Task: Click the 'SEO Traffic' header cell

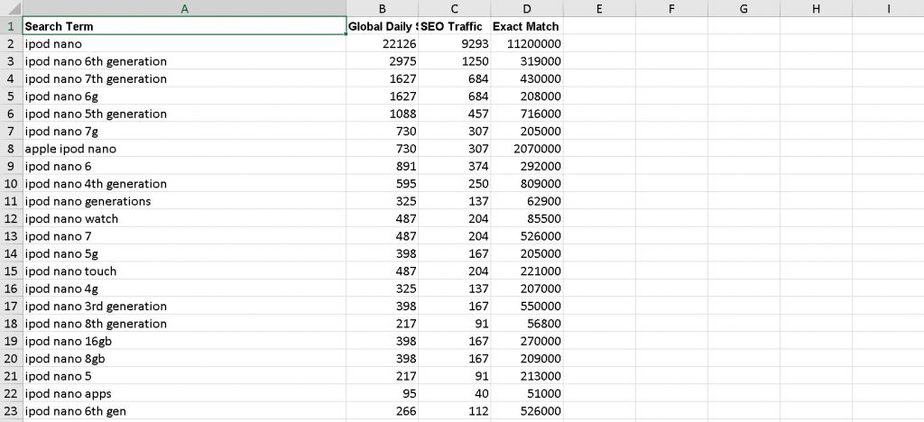Action: click(454, 26)
